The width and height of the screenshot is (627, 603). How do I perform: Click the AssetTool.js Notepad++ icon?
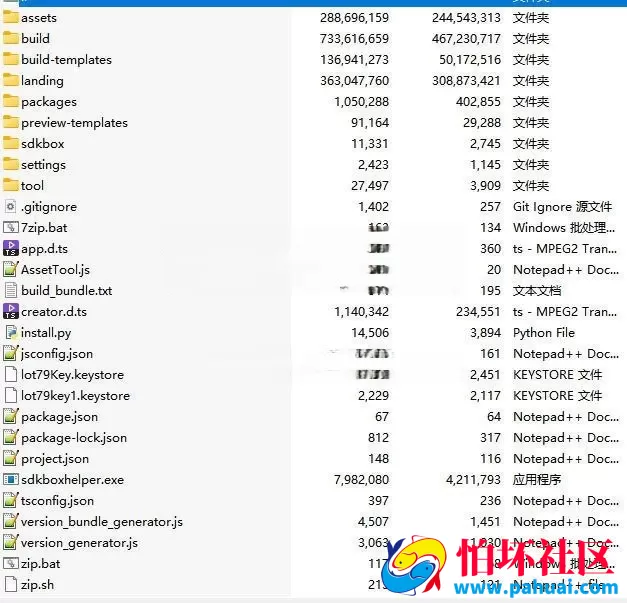[x=11, y=269]
